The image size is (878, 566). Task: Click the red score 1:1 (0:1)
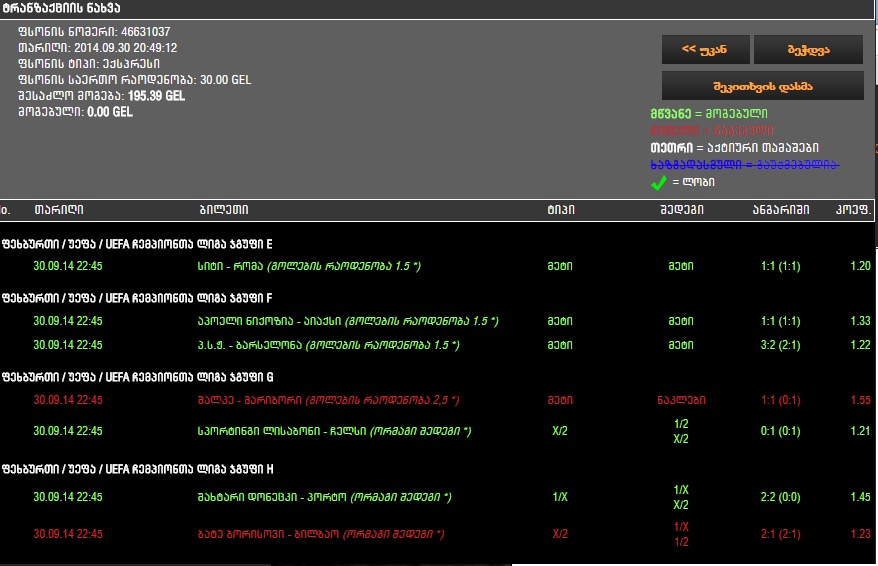[781, 400]
